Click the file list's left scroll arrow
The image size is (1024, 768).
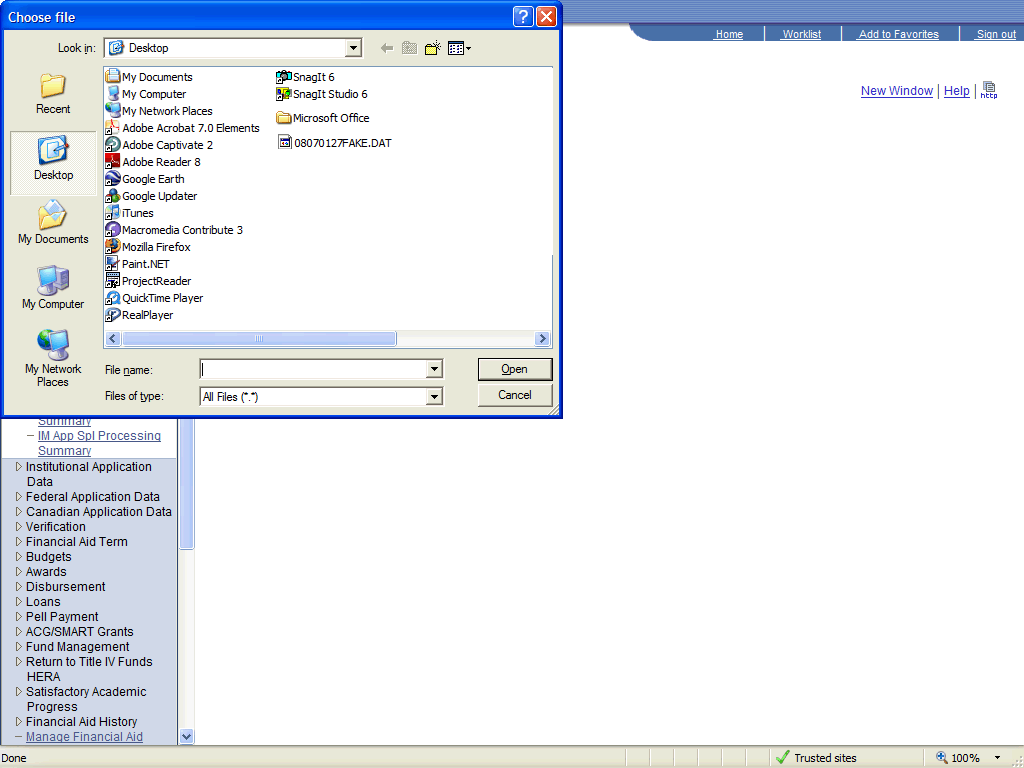(x=112, y=338)
